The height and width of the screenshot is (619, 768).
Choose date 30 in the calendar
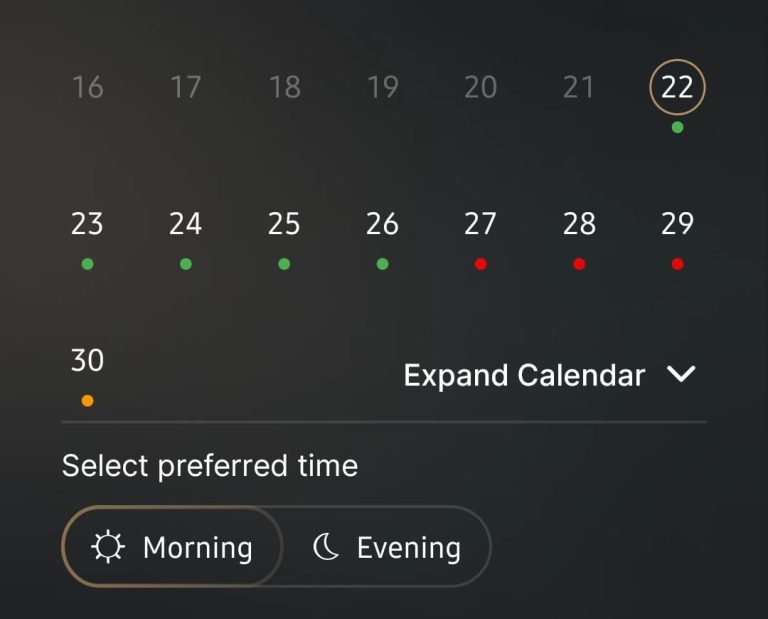[x=87, y=360]
